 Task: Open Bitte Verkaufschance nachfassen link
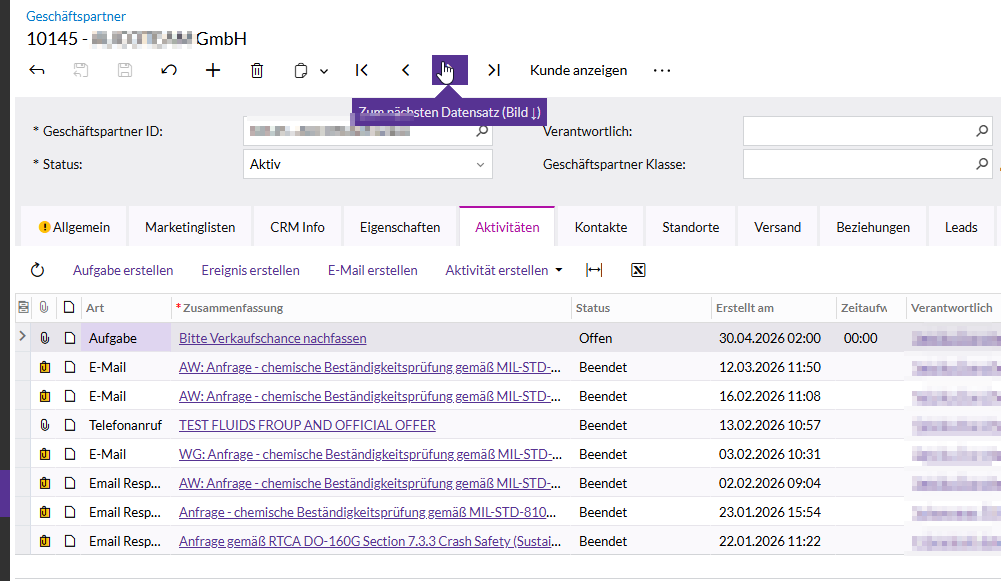coord(273,338)
